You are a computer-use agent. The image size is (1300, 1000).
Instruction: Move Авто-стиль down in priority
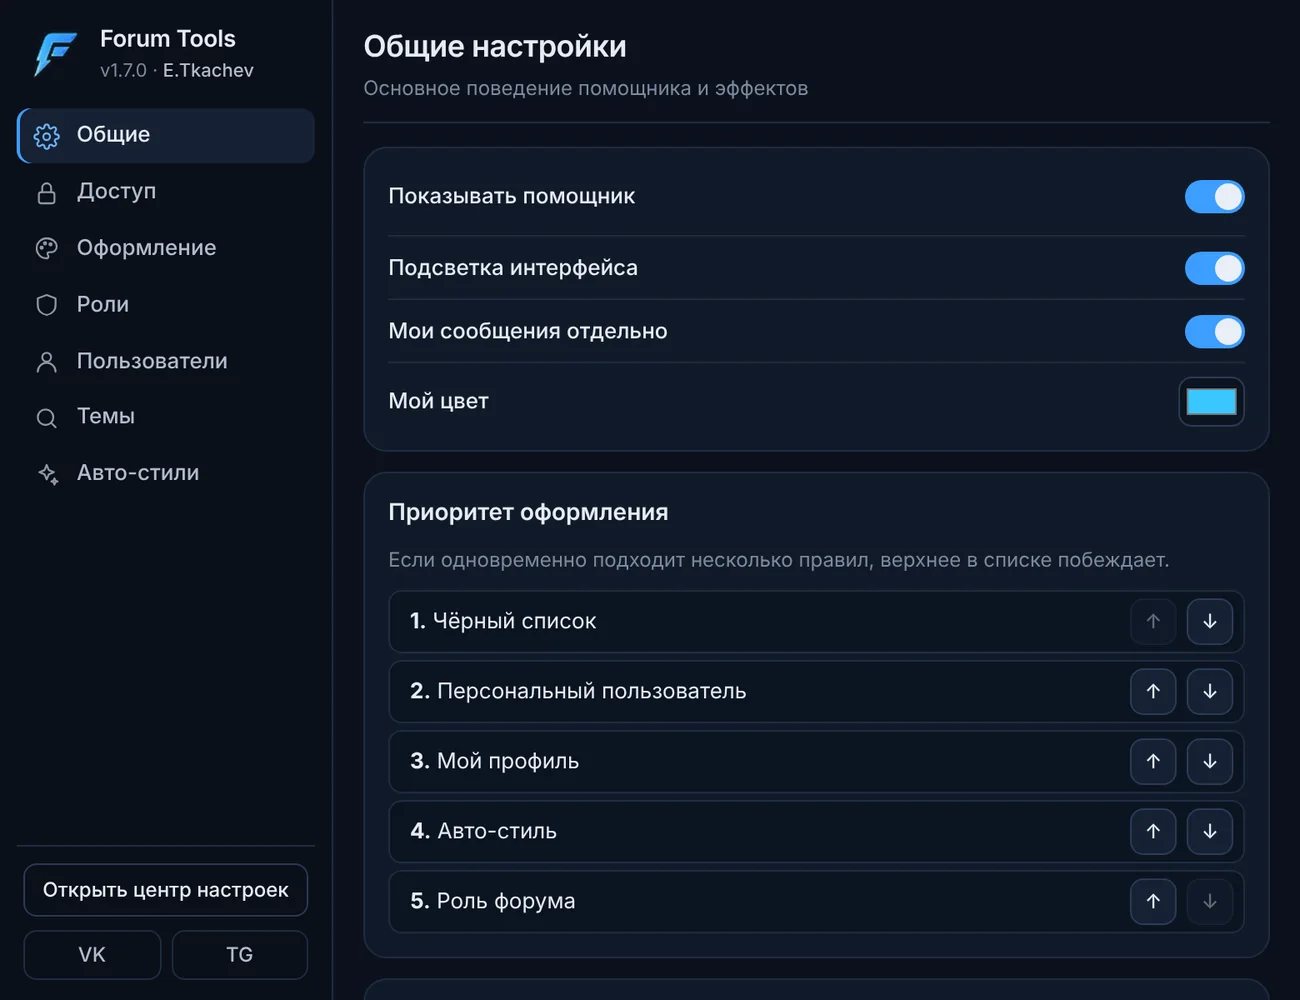(x=1210, y=831)
